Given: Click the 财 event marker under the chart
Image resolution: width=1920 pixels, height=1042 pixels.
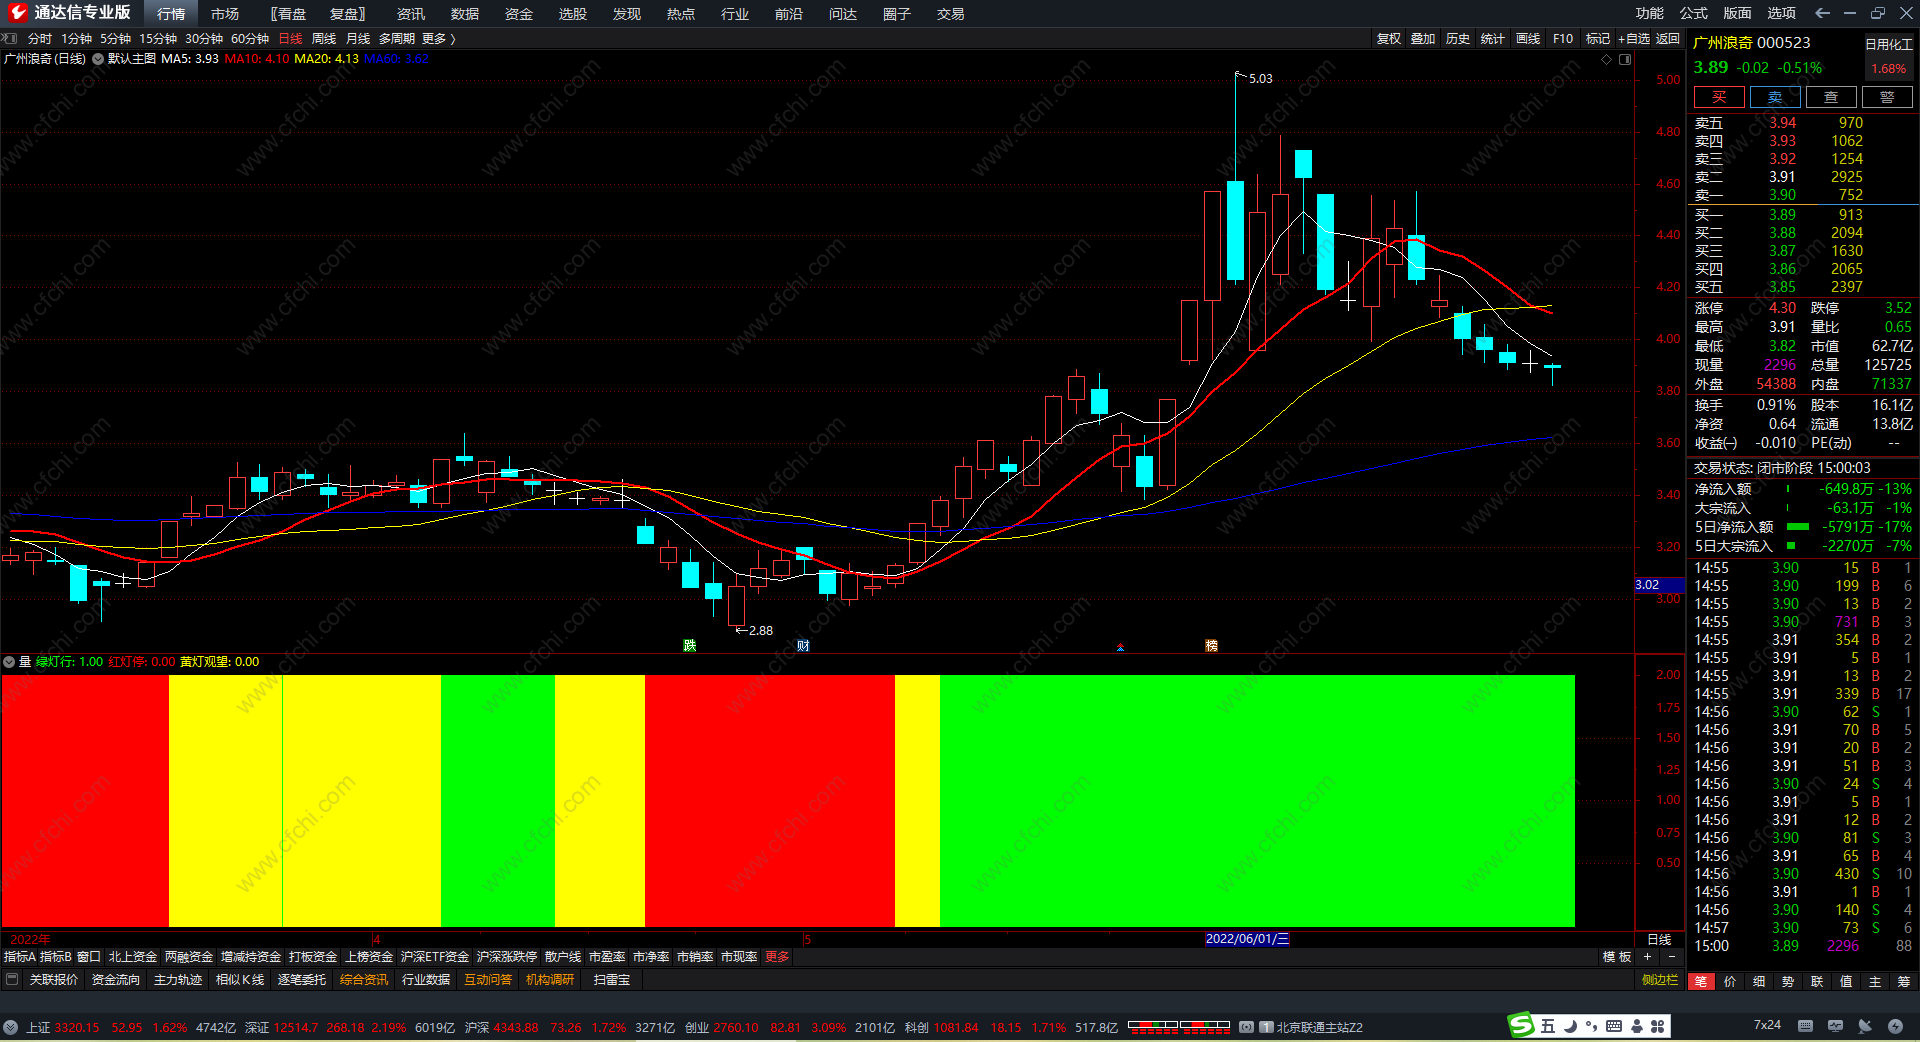Looking at the screenshot, I should click(x=803, y=646).
